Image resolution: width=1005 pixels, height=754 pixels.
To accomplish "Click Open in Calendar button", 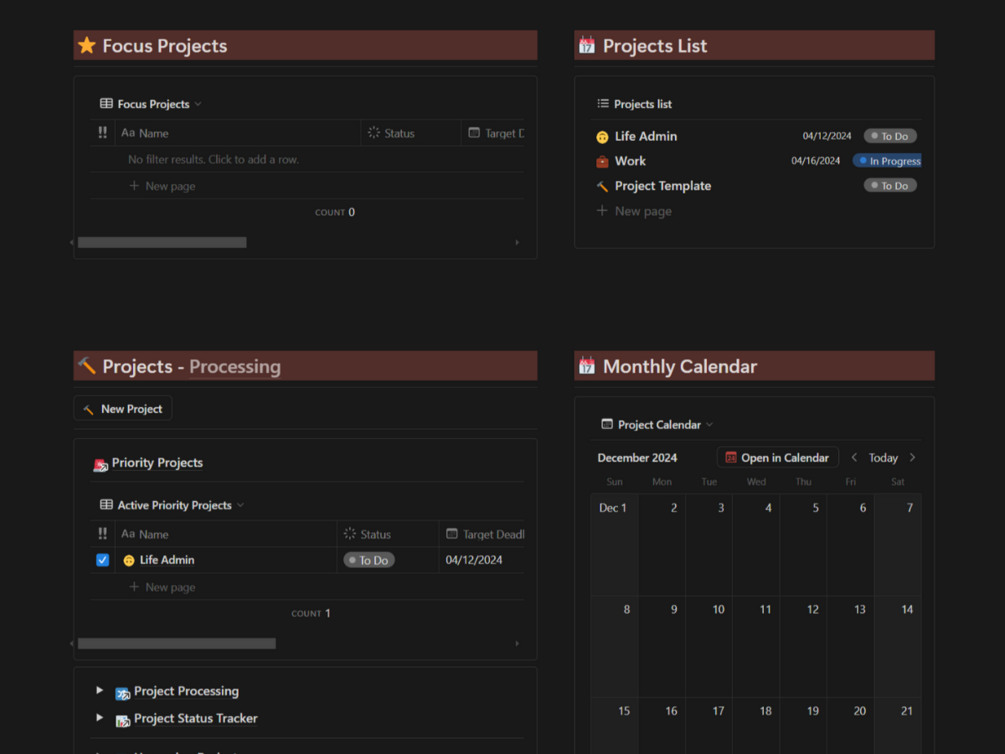I will coord(777,458).
